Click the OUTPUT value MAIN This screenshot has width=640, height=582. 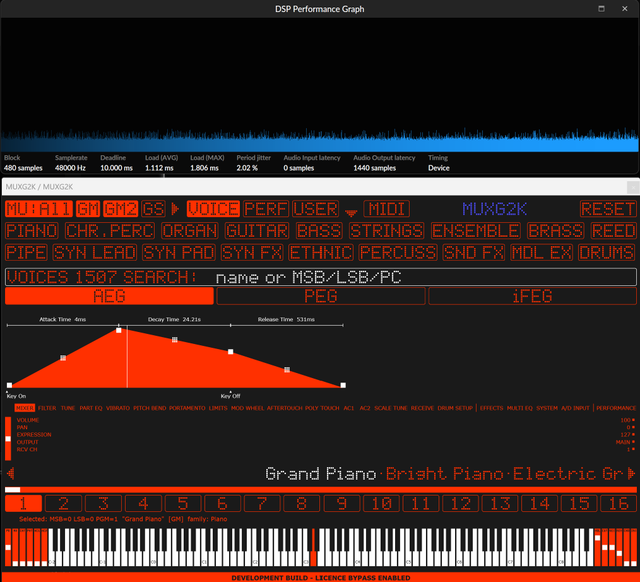[623, 442]
